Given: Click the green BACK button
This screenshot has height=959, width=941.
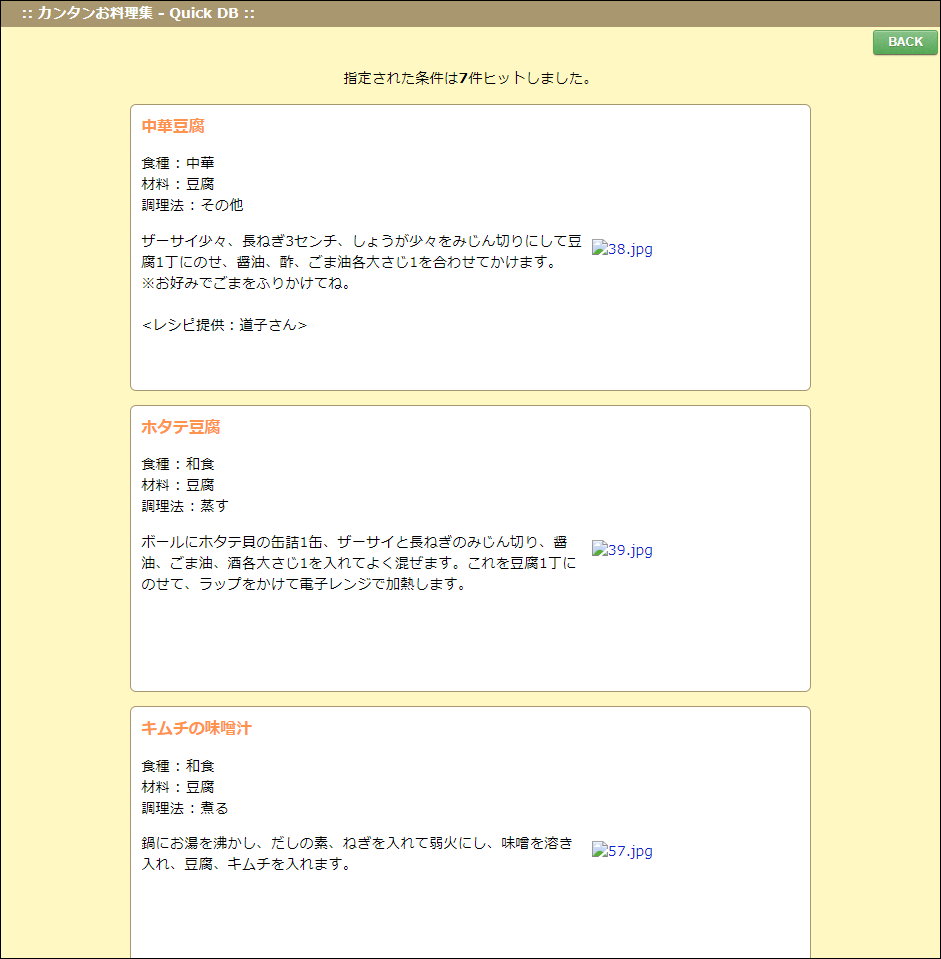Looking at the screenshot, I should click(905, 42).
